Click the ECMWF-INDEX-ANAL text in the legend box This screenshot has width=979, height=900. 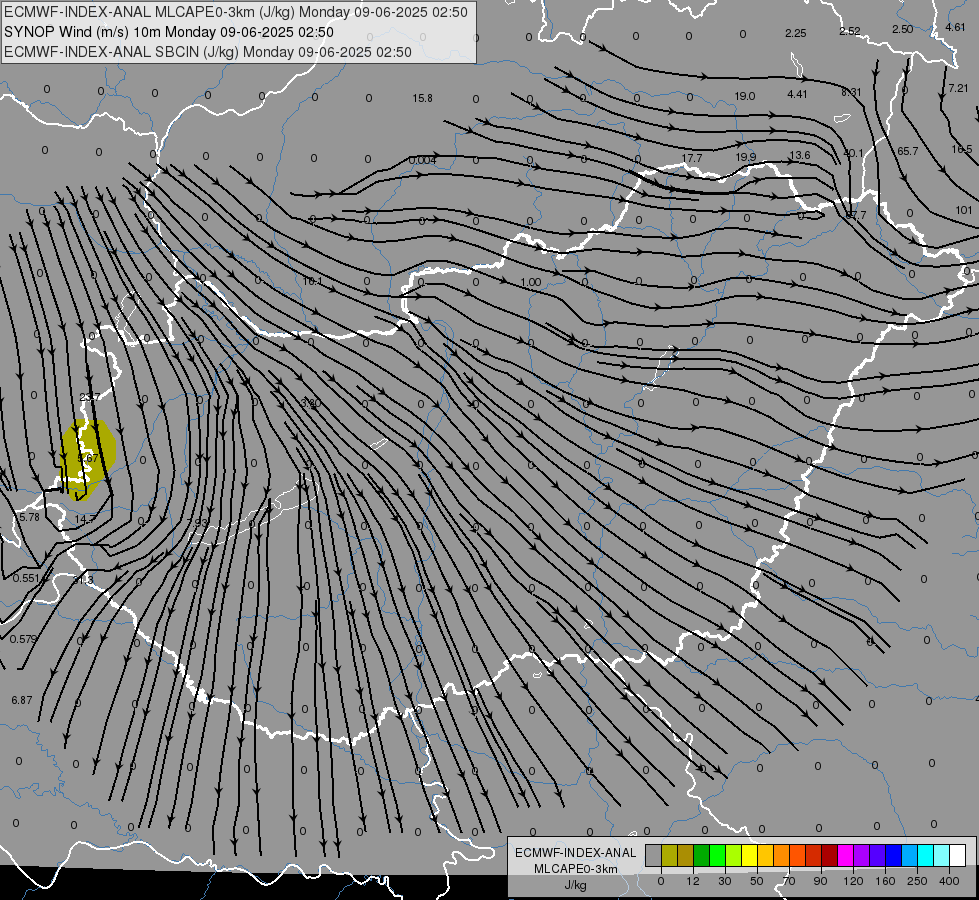[576, 853]
